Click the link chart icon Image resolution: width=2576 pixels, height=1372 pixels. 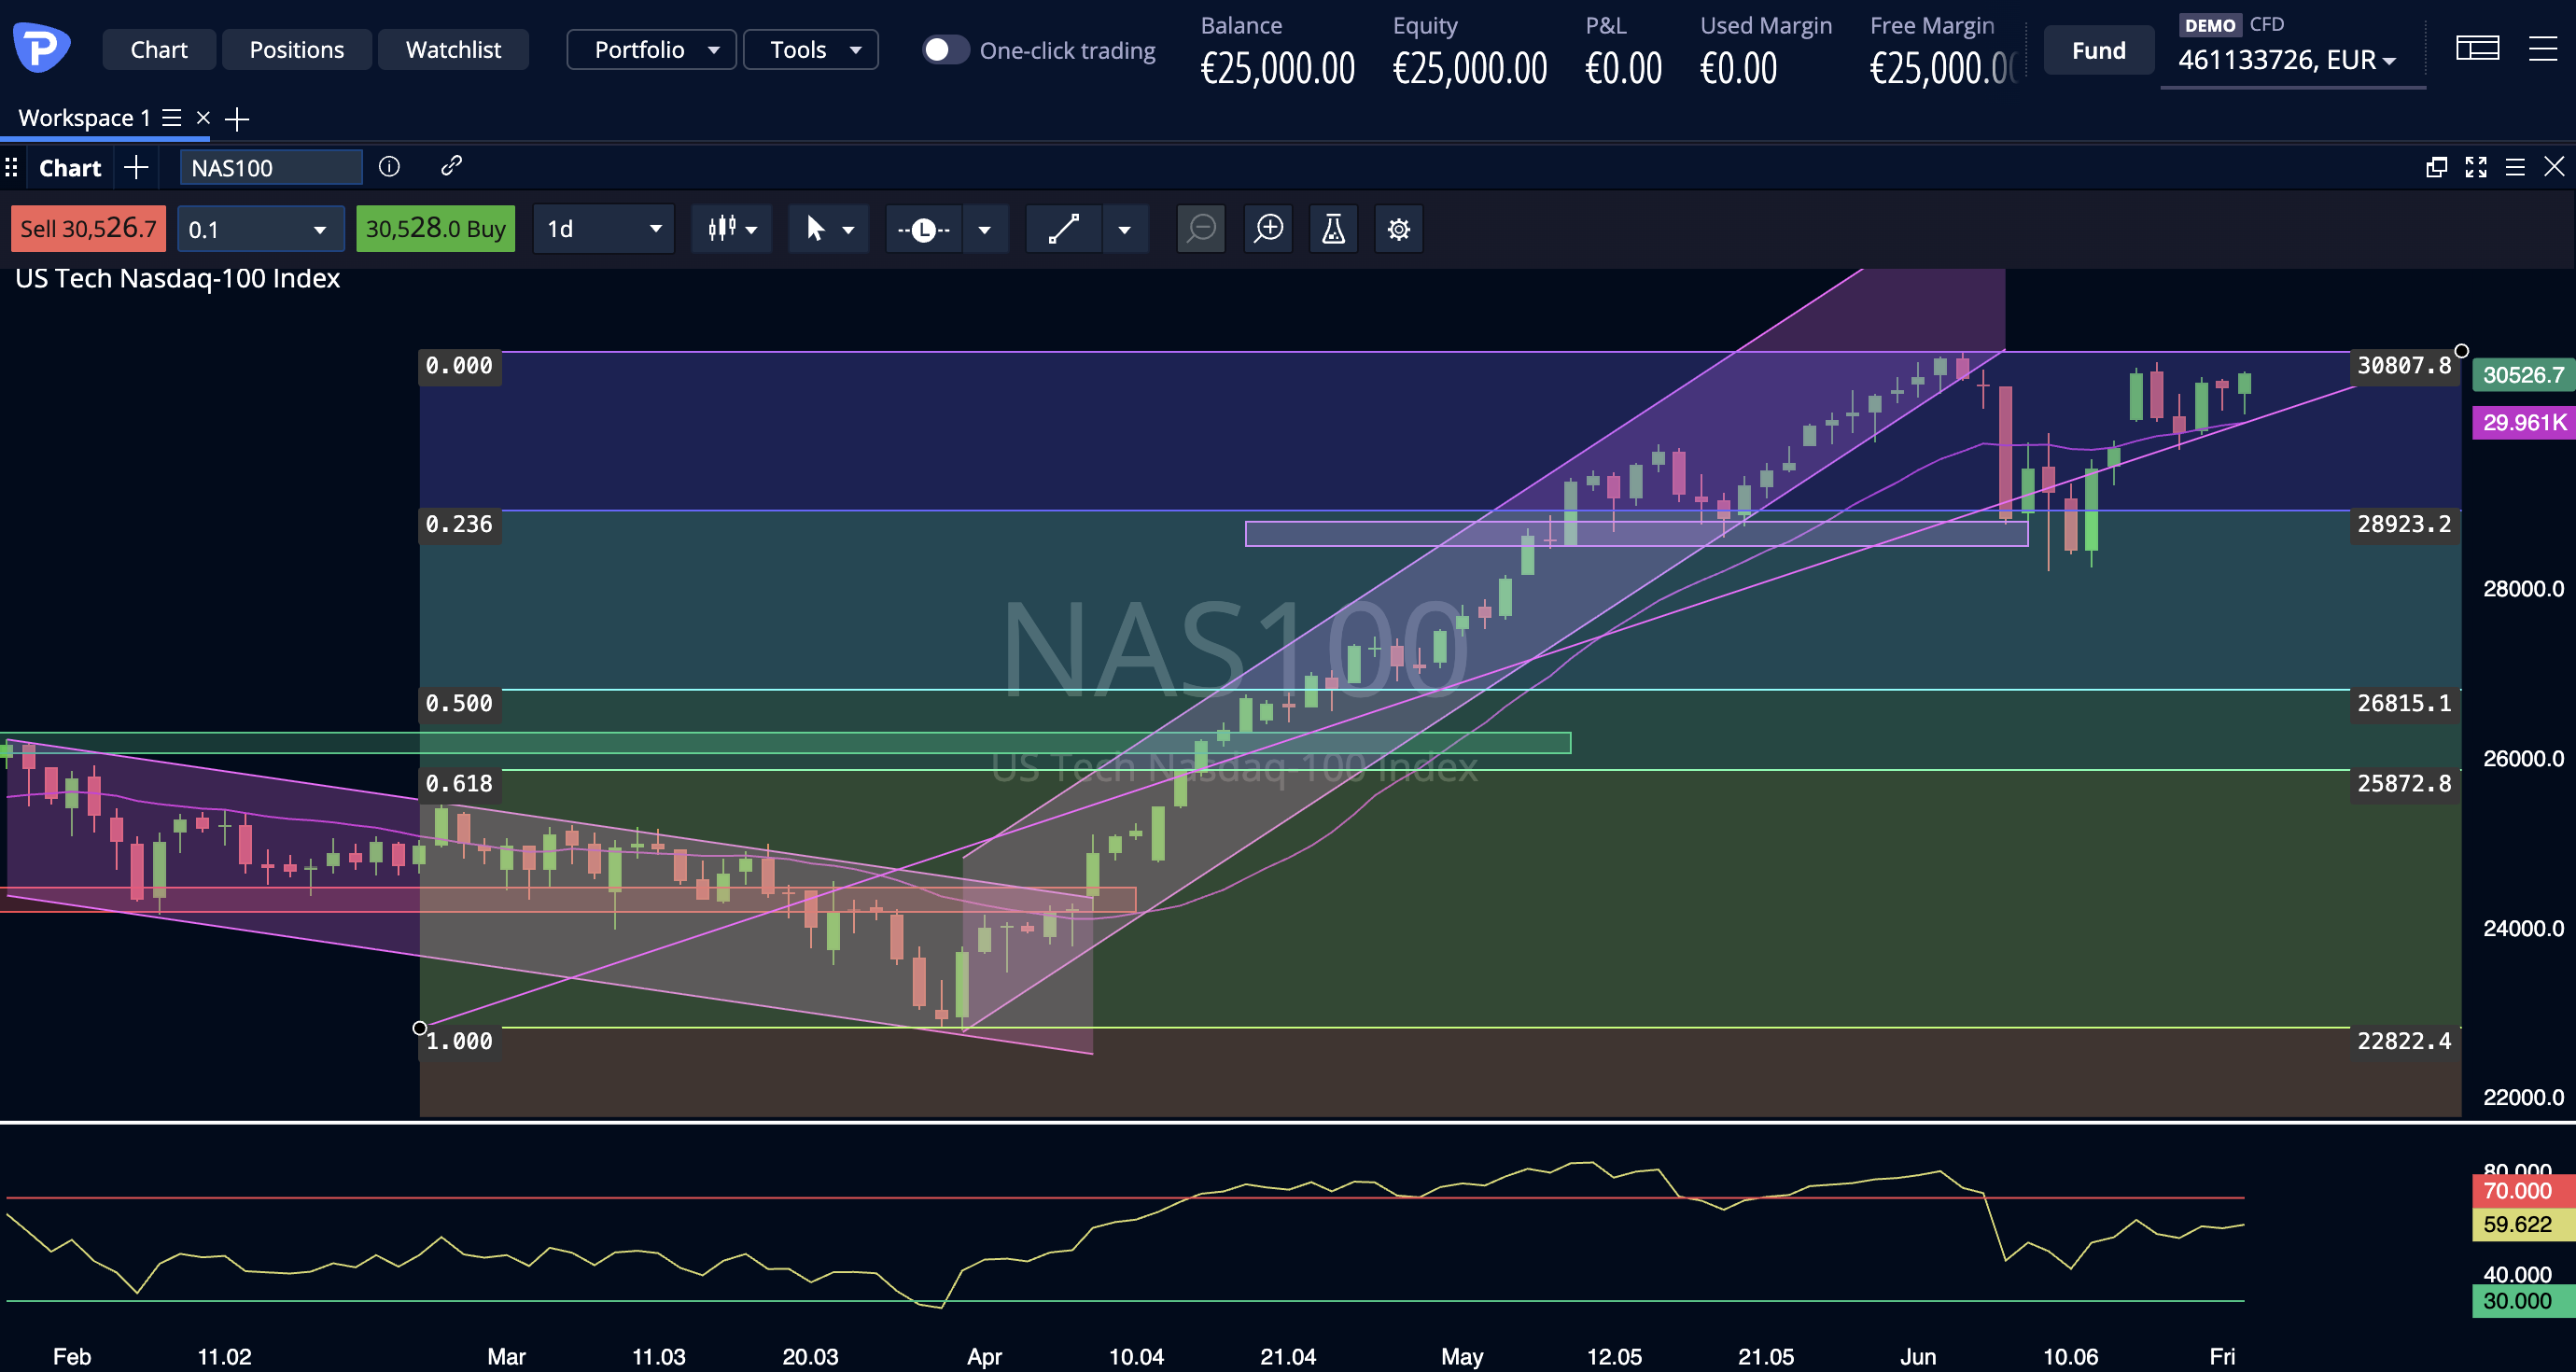coord(451,165)
